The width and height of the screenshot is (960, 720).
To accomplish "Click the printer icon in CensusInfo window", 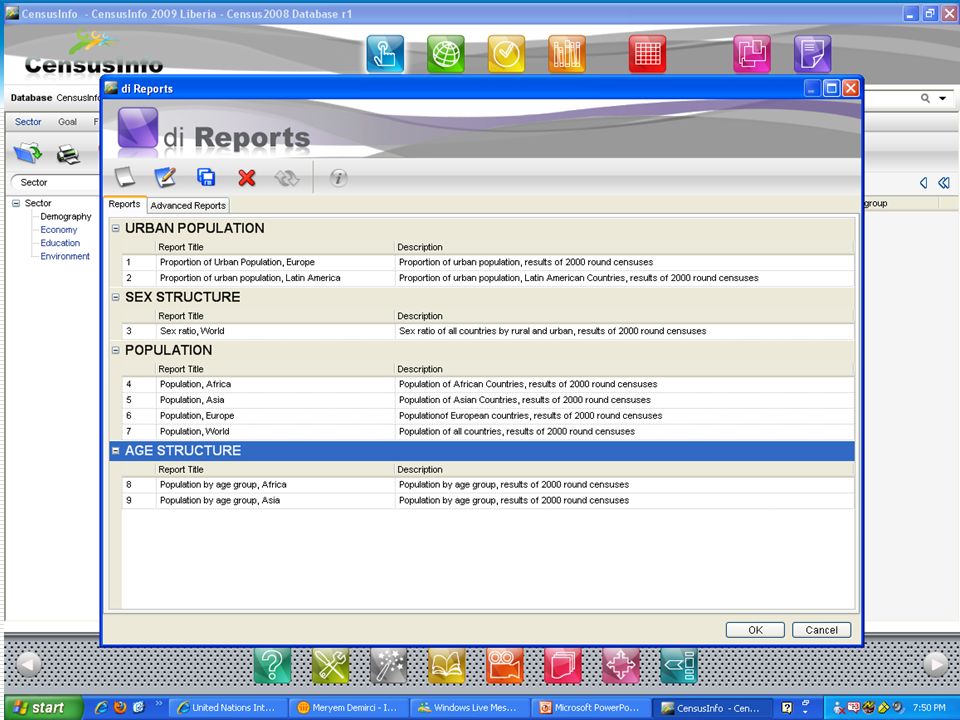I will coord(68,154).
